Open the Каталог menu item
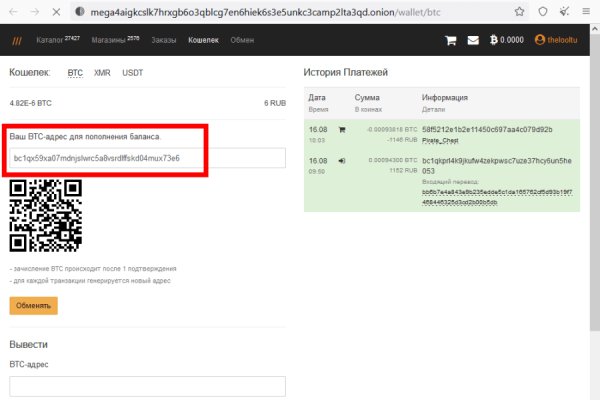 tap(55, 41)
